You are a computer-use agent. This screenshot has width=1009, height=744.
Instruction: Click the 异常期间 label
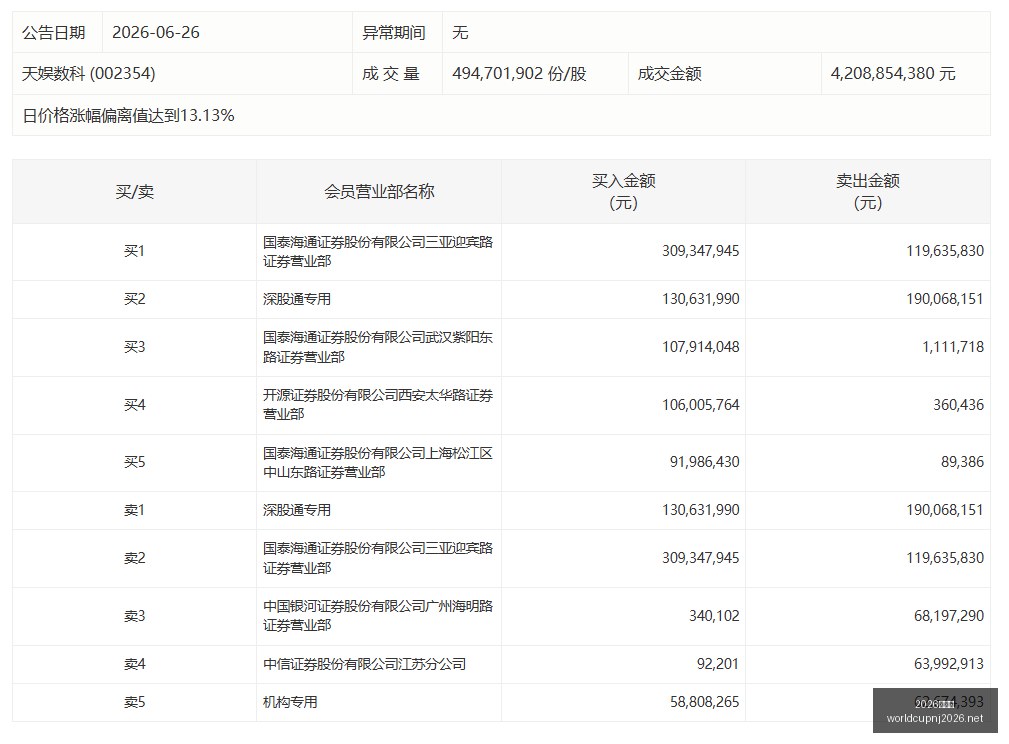(x=393, y=32)
